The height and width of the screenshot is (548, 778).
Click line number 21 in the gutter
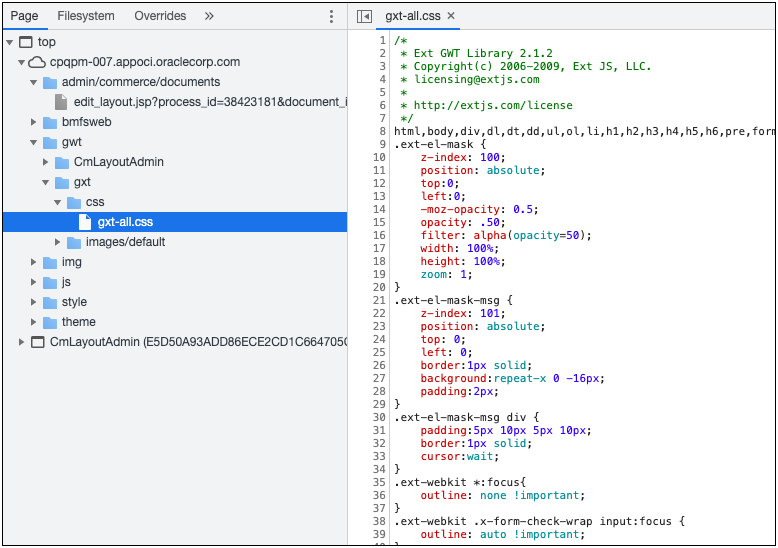tap(380, 300)
